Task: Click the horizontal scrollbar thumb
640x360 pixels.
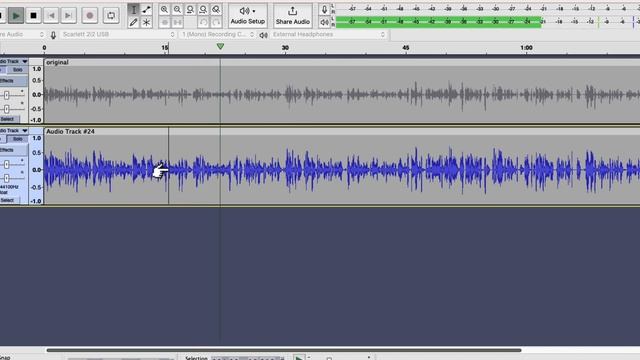Action: pos(284,350)
